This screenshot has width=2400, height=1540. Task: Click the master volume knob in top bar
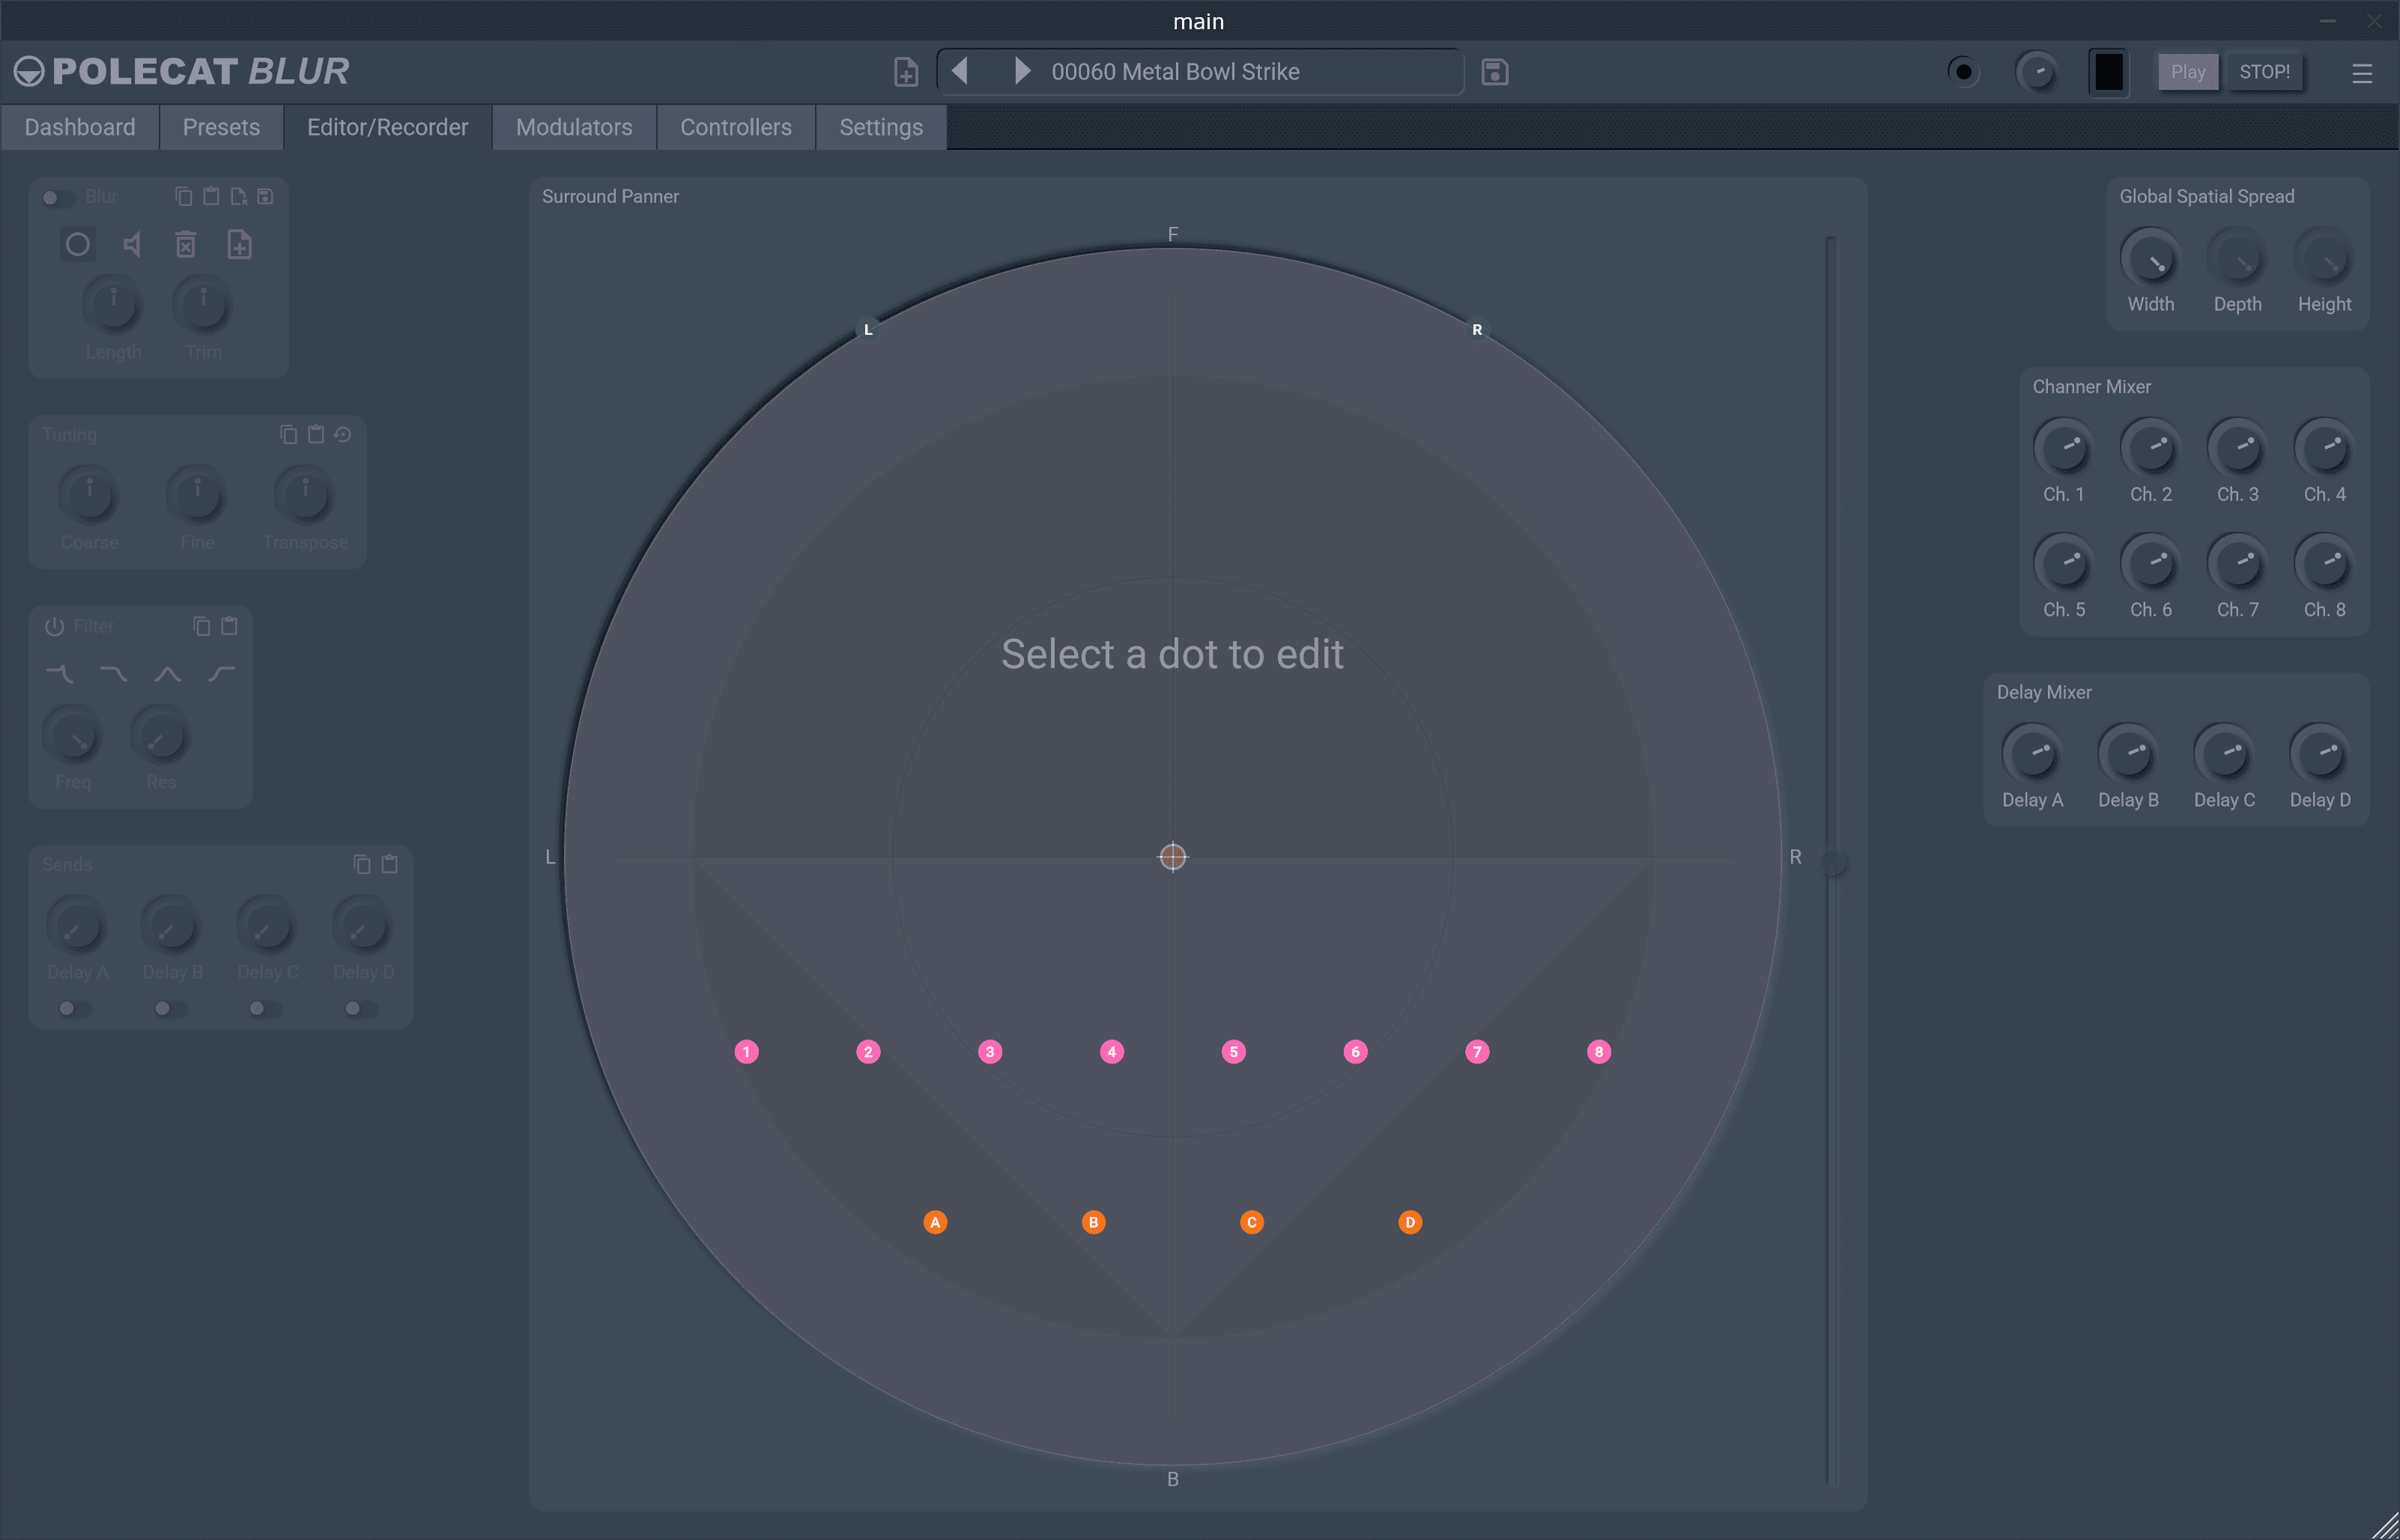click(2037, 72)
